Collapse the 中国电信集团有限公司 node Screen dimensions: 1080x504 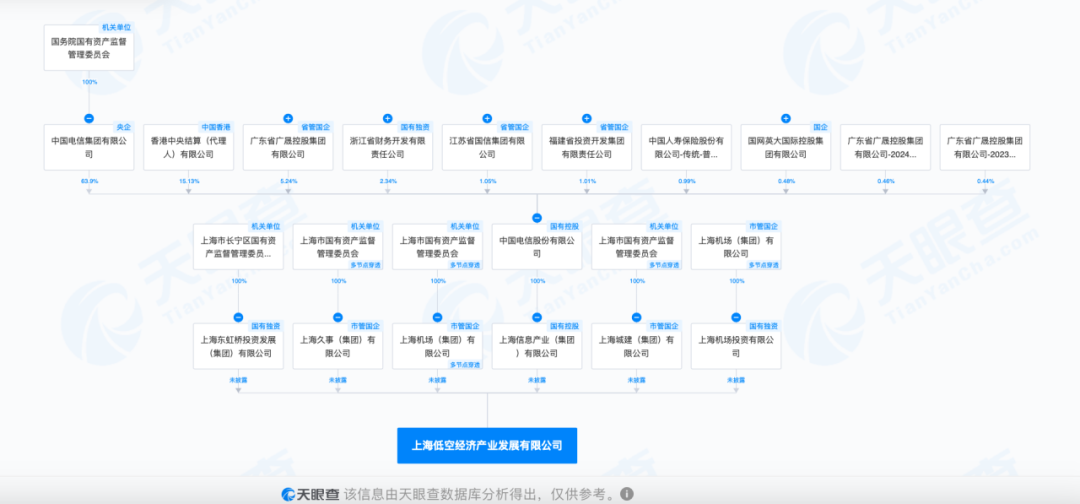tap(89, 118)
